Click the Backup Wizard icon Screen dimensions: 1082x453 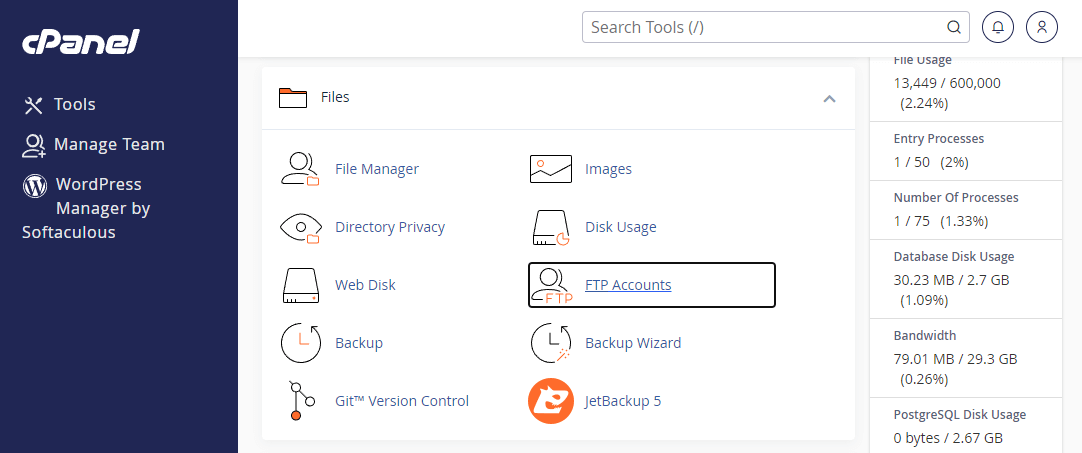tap(551, 343)
